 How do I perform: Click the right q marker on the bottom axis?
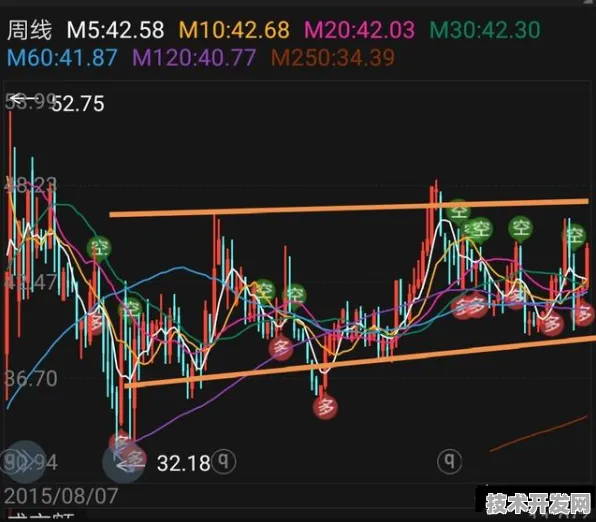(449, 462)
